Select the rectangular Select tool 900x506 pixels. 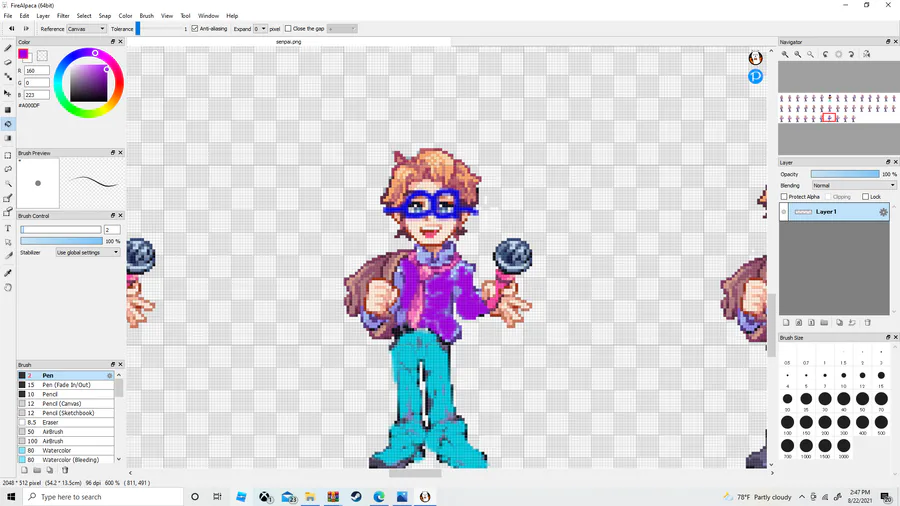point(8,155)
